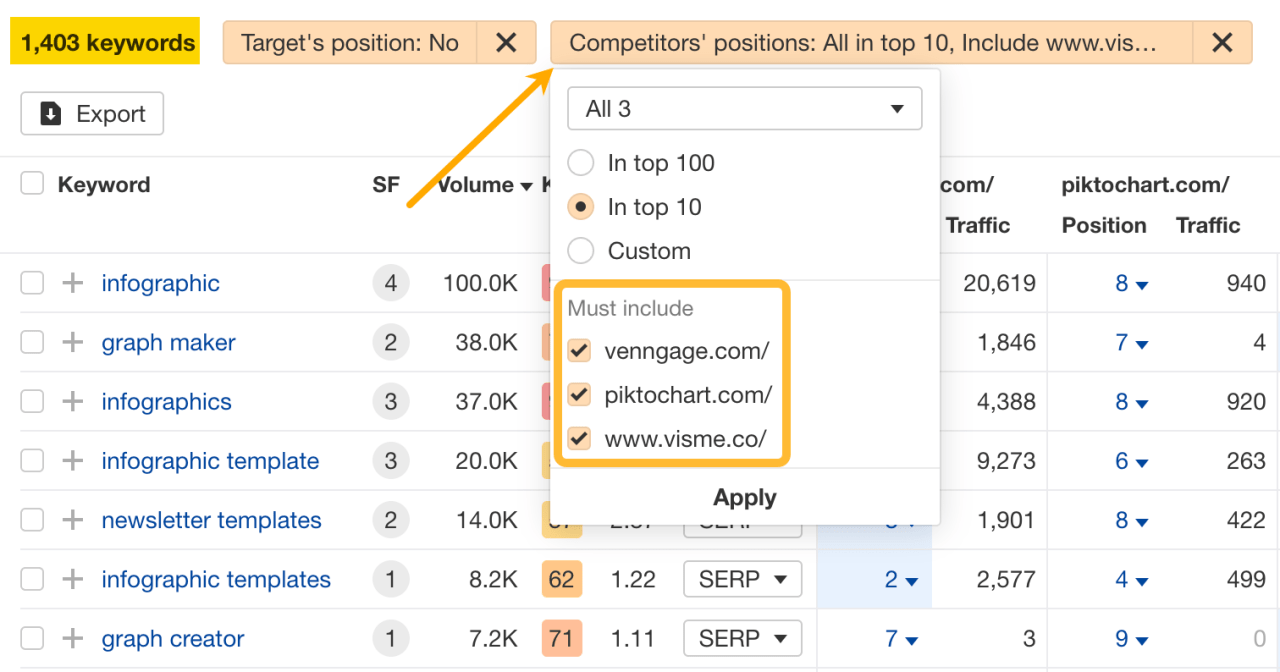
Task: Uncheck the piktochart.com/ checkbox
Action: pos(578,394)
